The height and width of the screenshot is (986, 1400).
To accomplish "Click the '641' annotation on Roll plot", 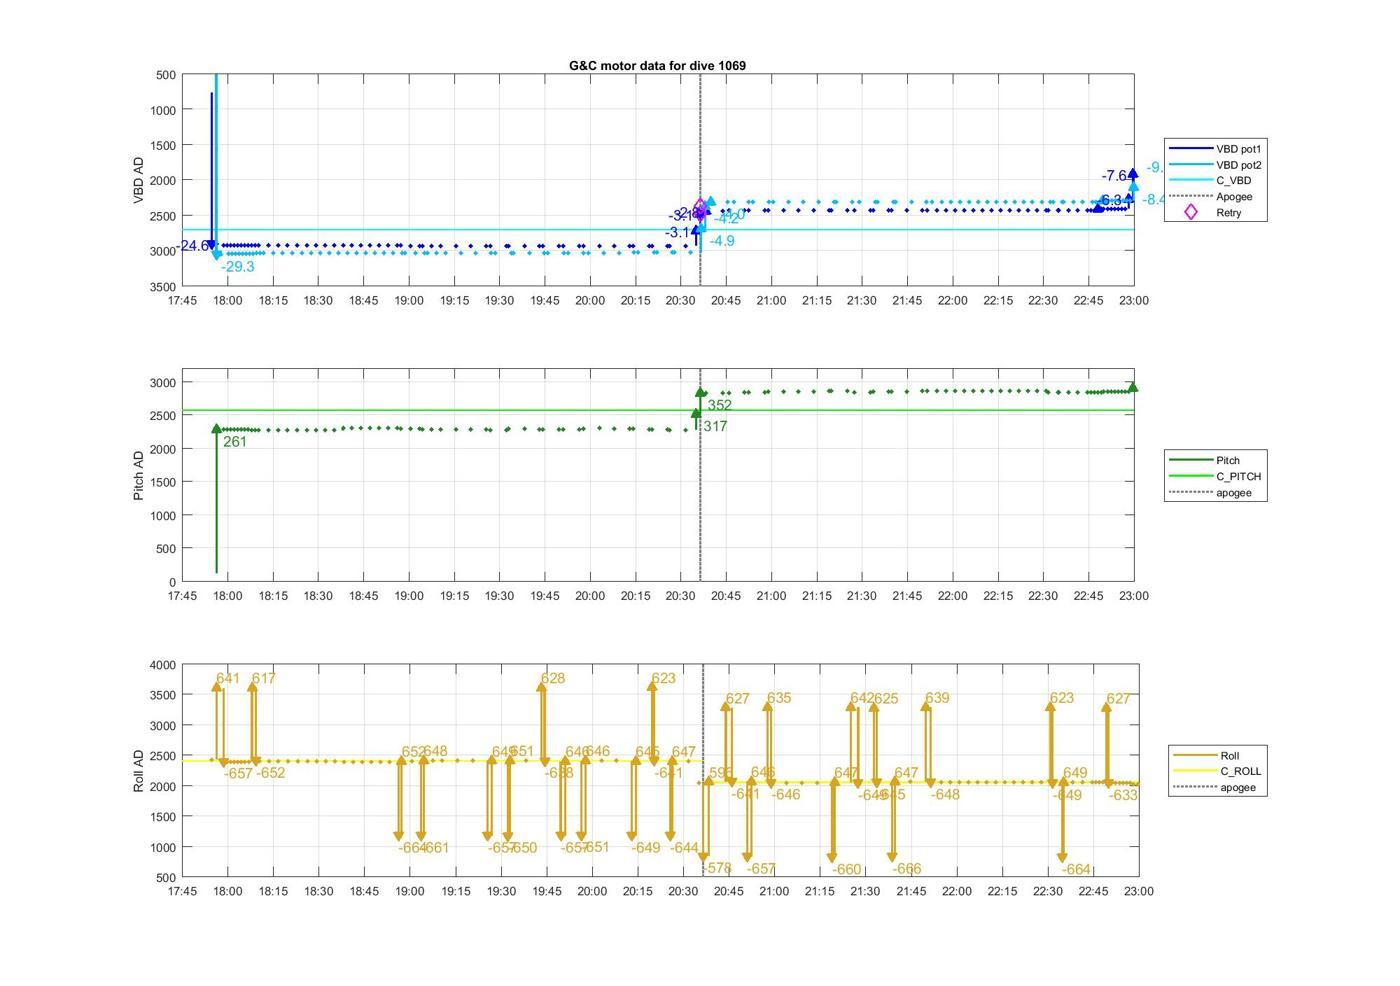I will 229,678.
